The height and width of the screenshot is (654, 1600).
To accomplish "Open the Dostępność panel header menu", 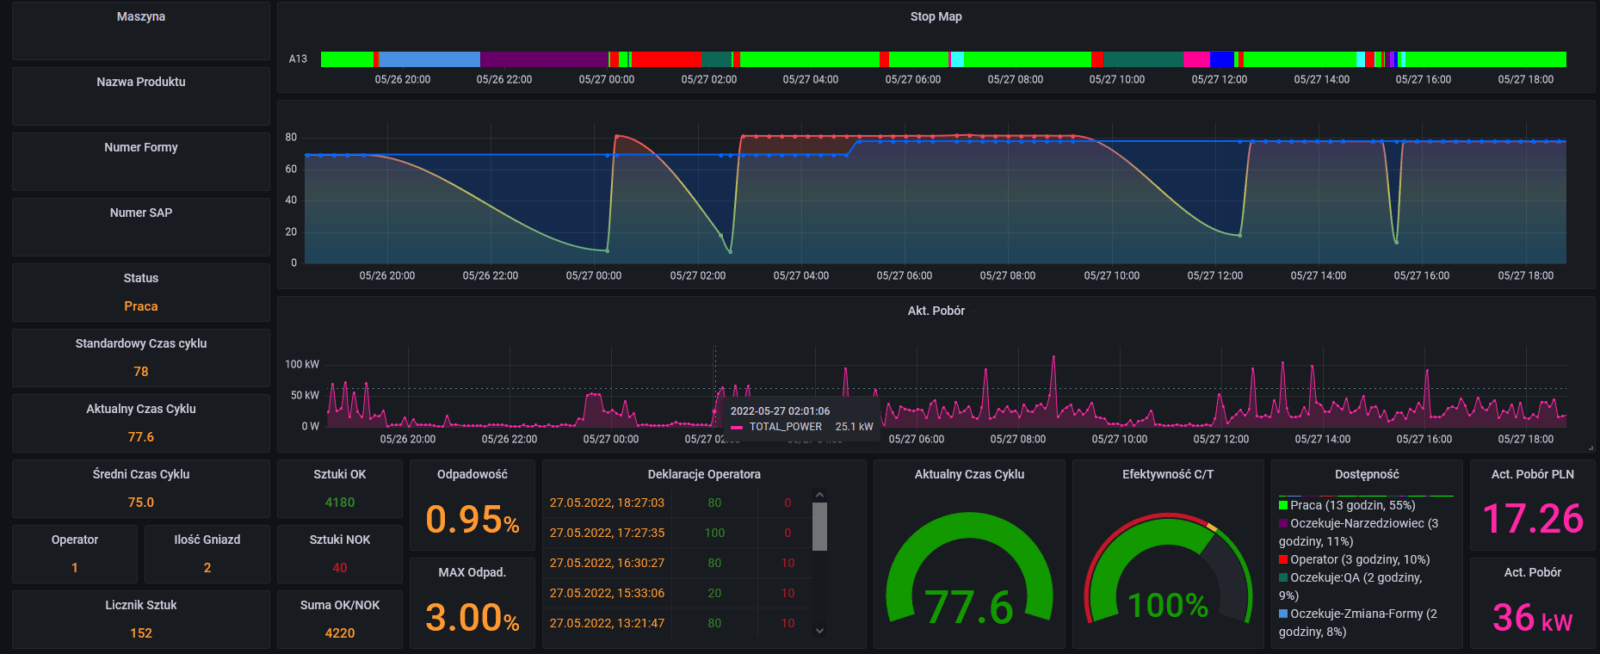I will click(1366, 475).
